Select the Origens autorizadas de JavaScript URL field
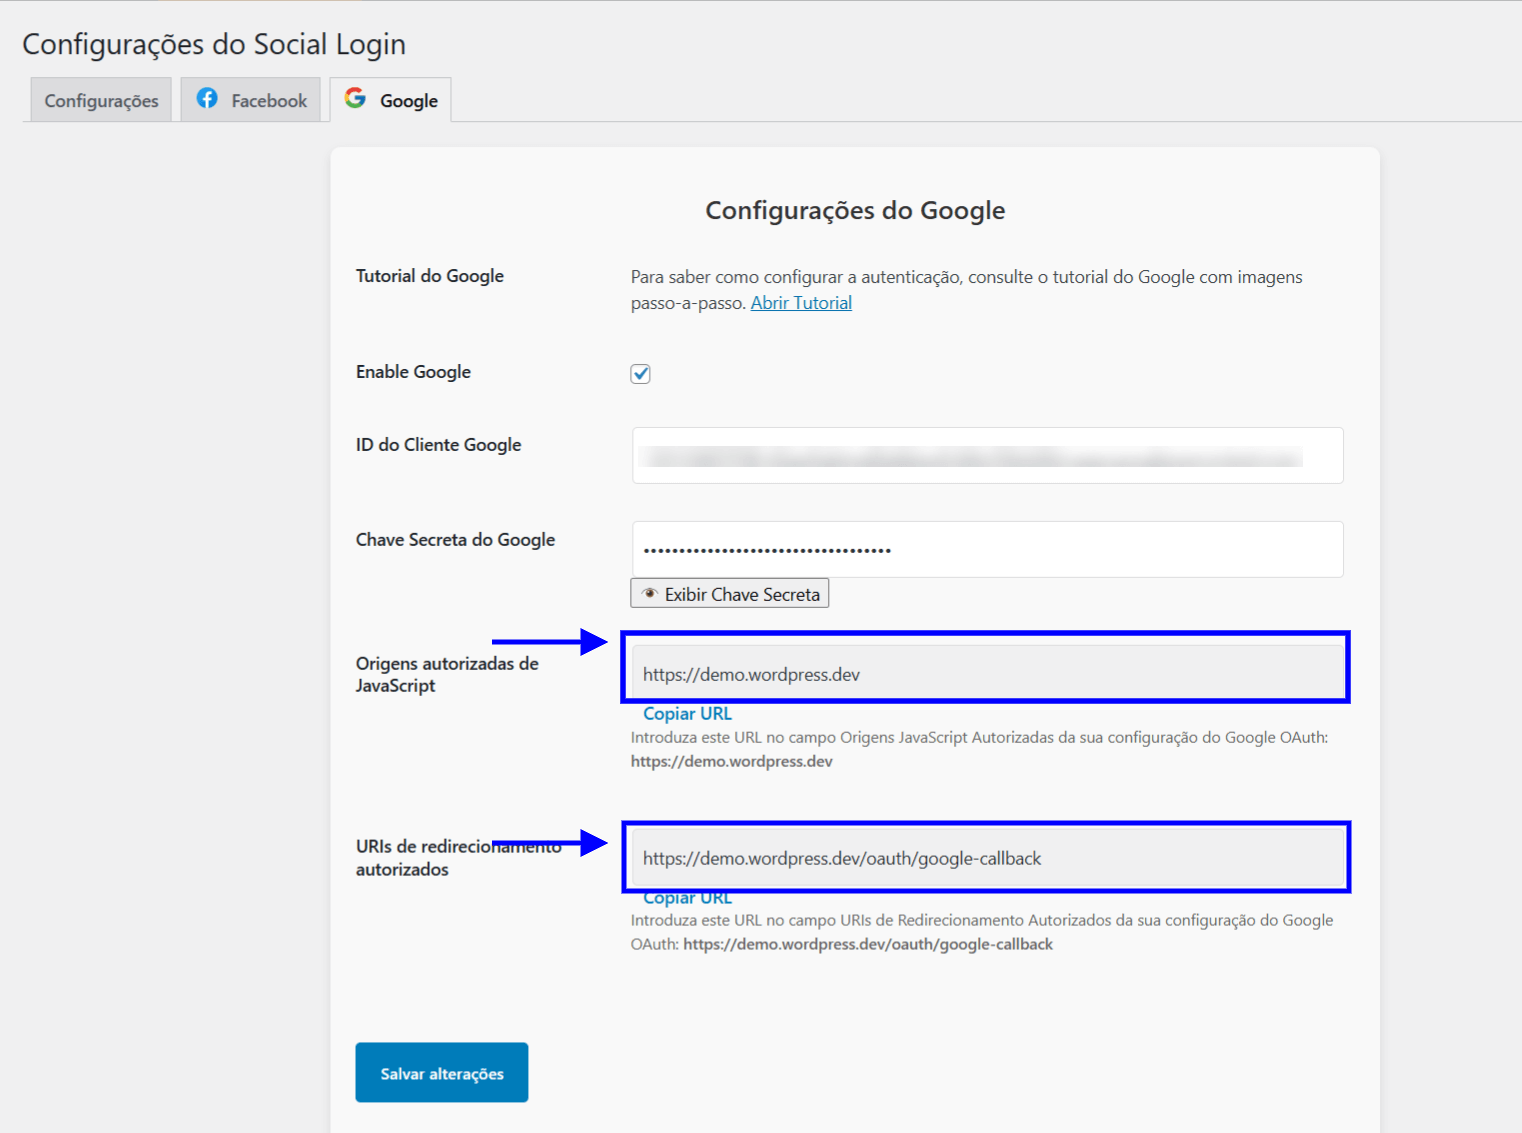Viewport: 1522px width, 1133px height. click(x=987, y=673)
